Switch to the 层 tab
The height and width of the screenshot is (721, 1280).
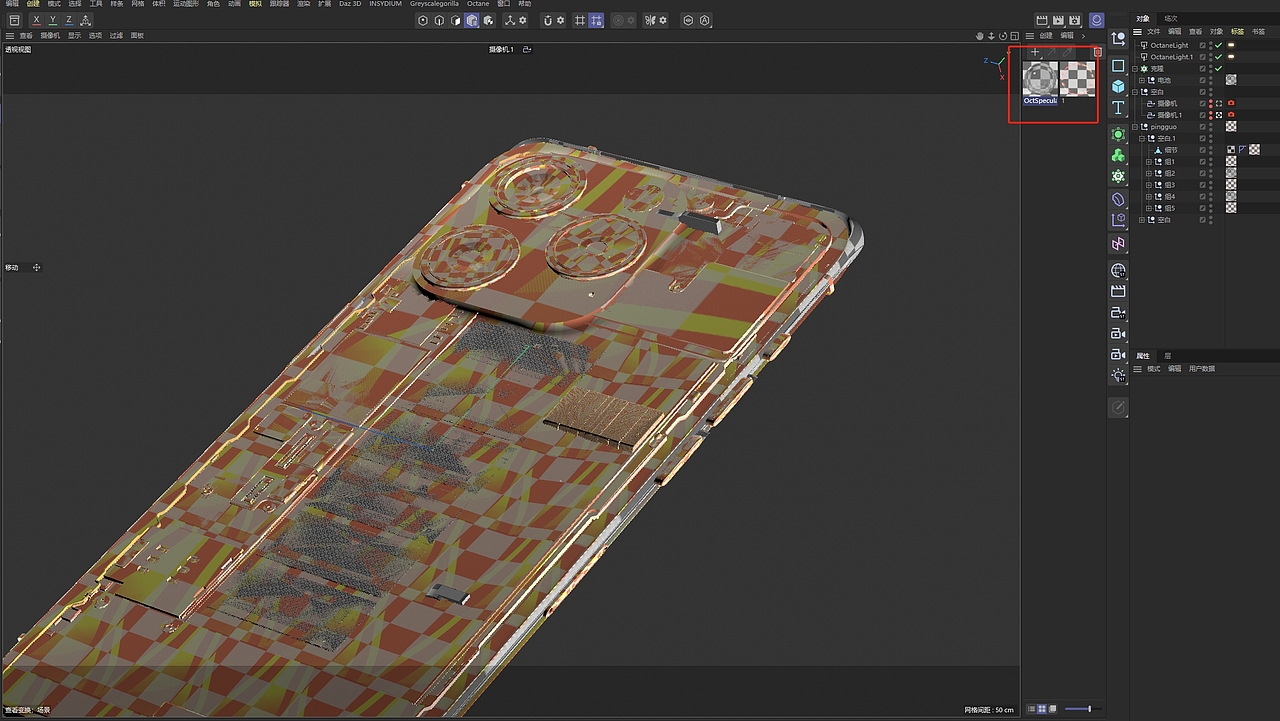[1167, 356]
